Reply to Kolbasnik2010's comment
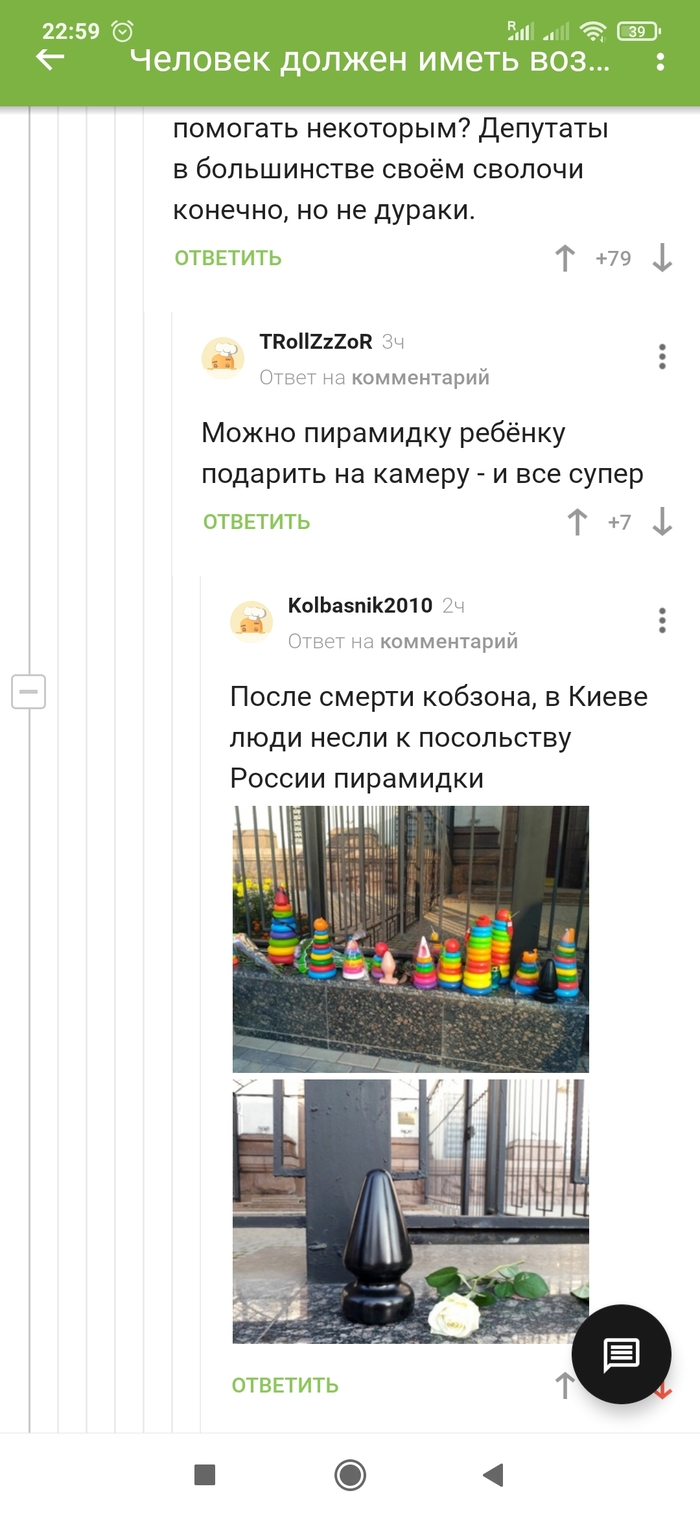 point(285,1386)
